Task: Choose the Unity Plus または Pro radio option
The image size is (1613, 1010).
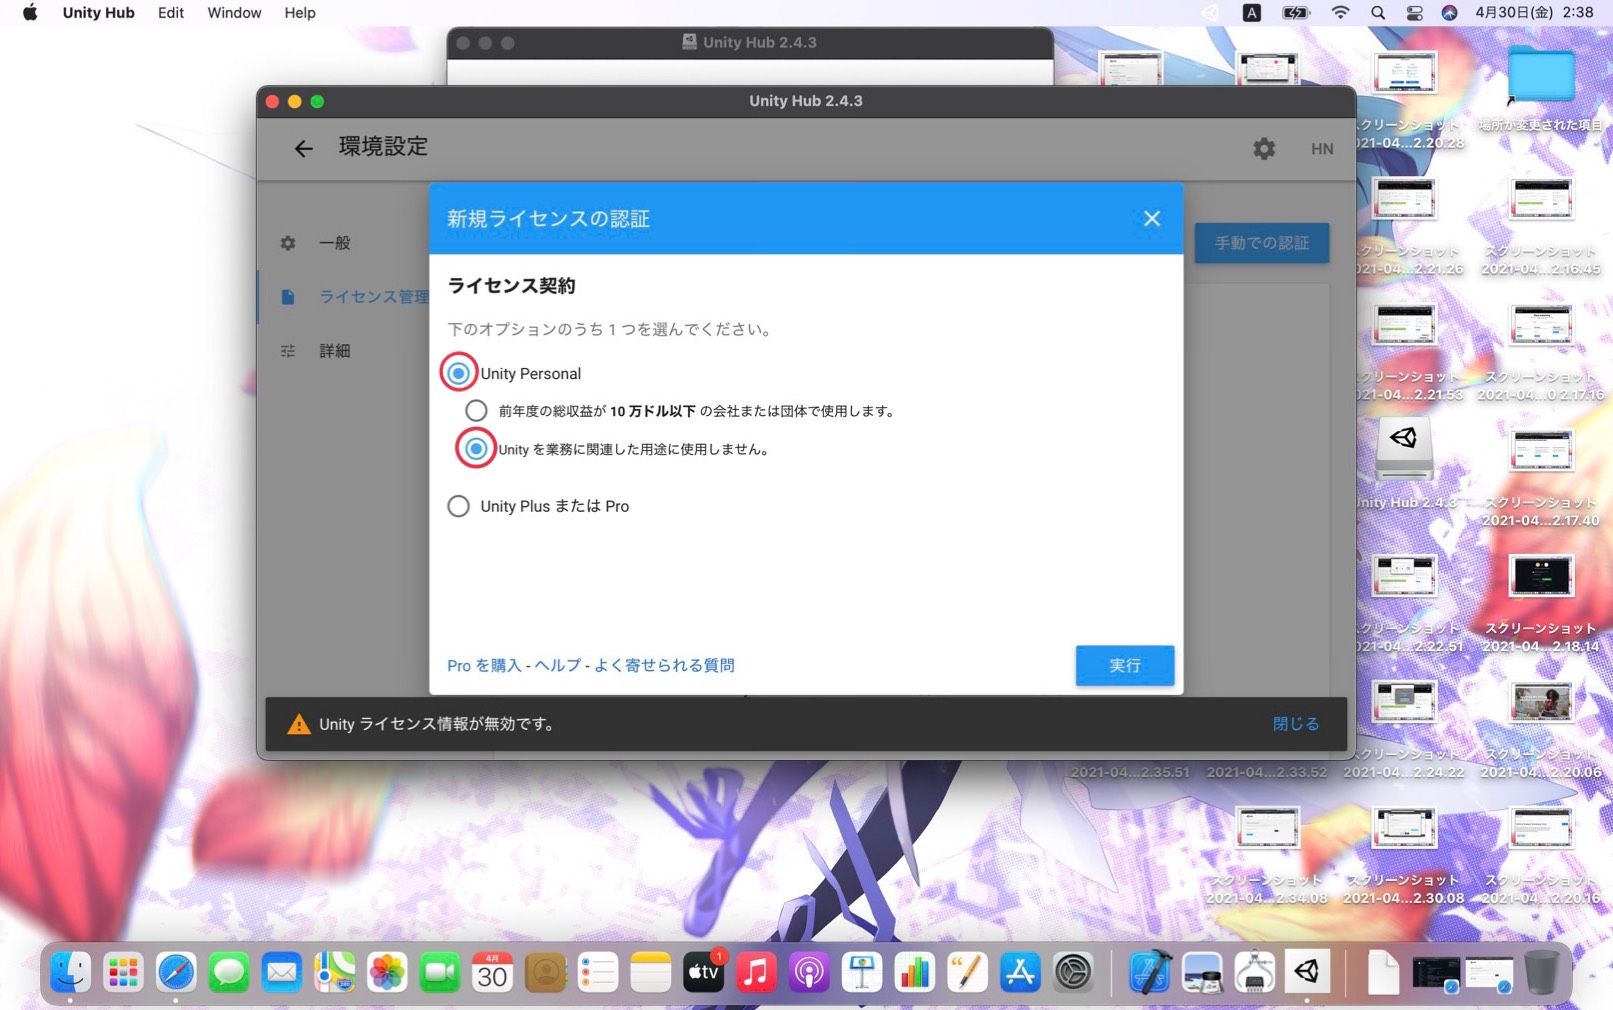Action: [458, 506]
